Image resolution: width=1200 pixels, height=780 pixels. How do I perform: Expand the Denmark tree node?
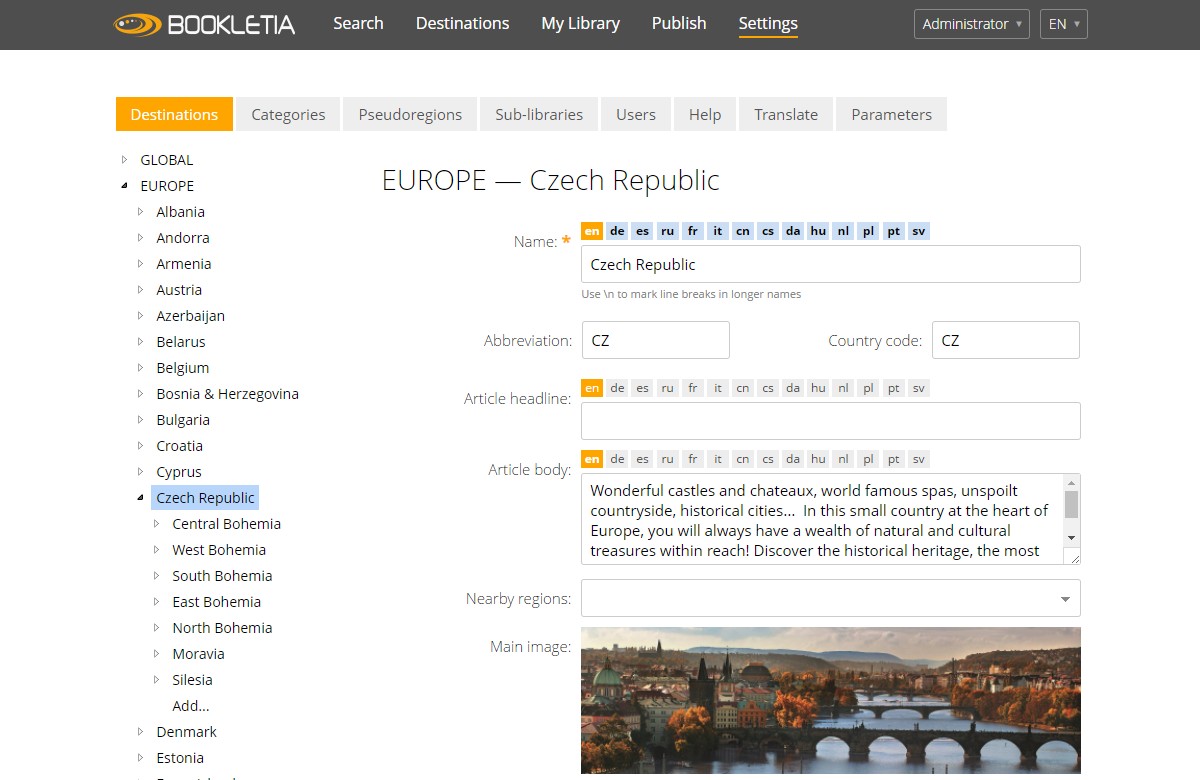(x=140, y=732)
